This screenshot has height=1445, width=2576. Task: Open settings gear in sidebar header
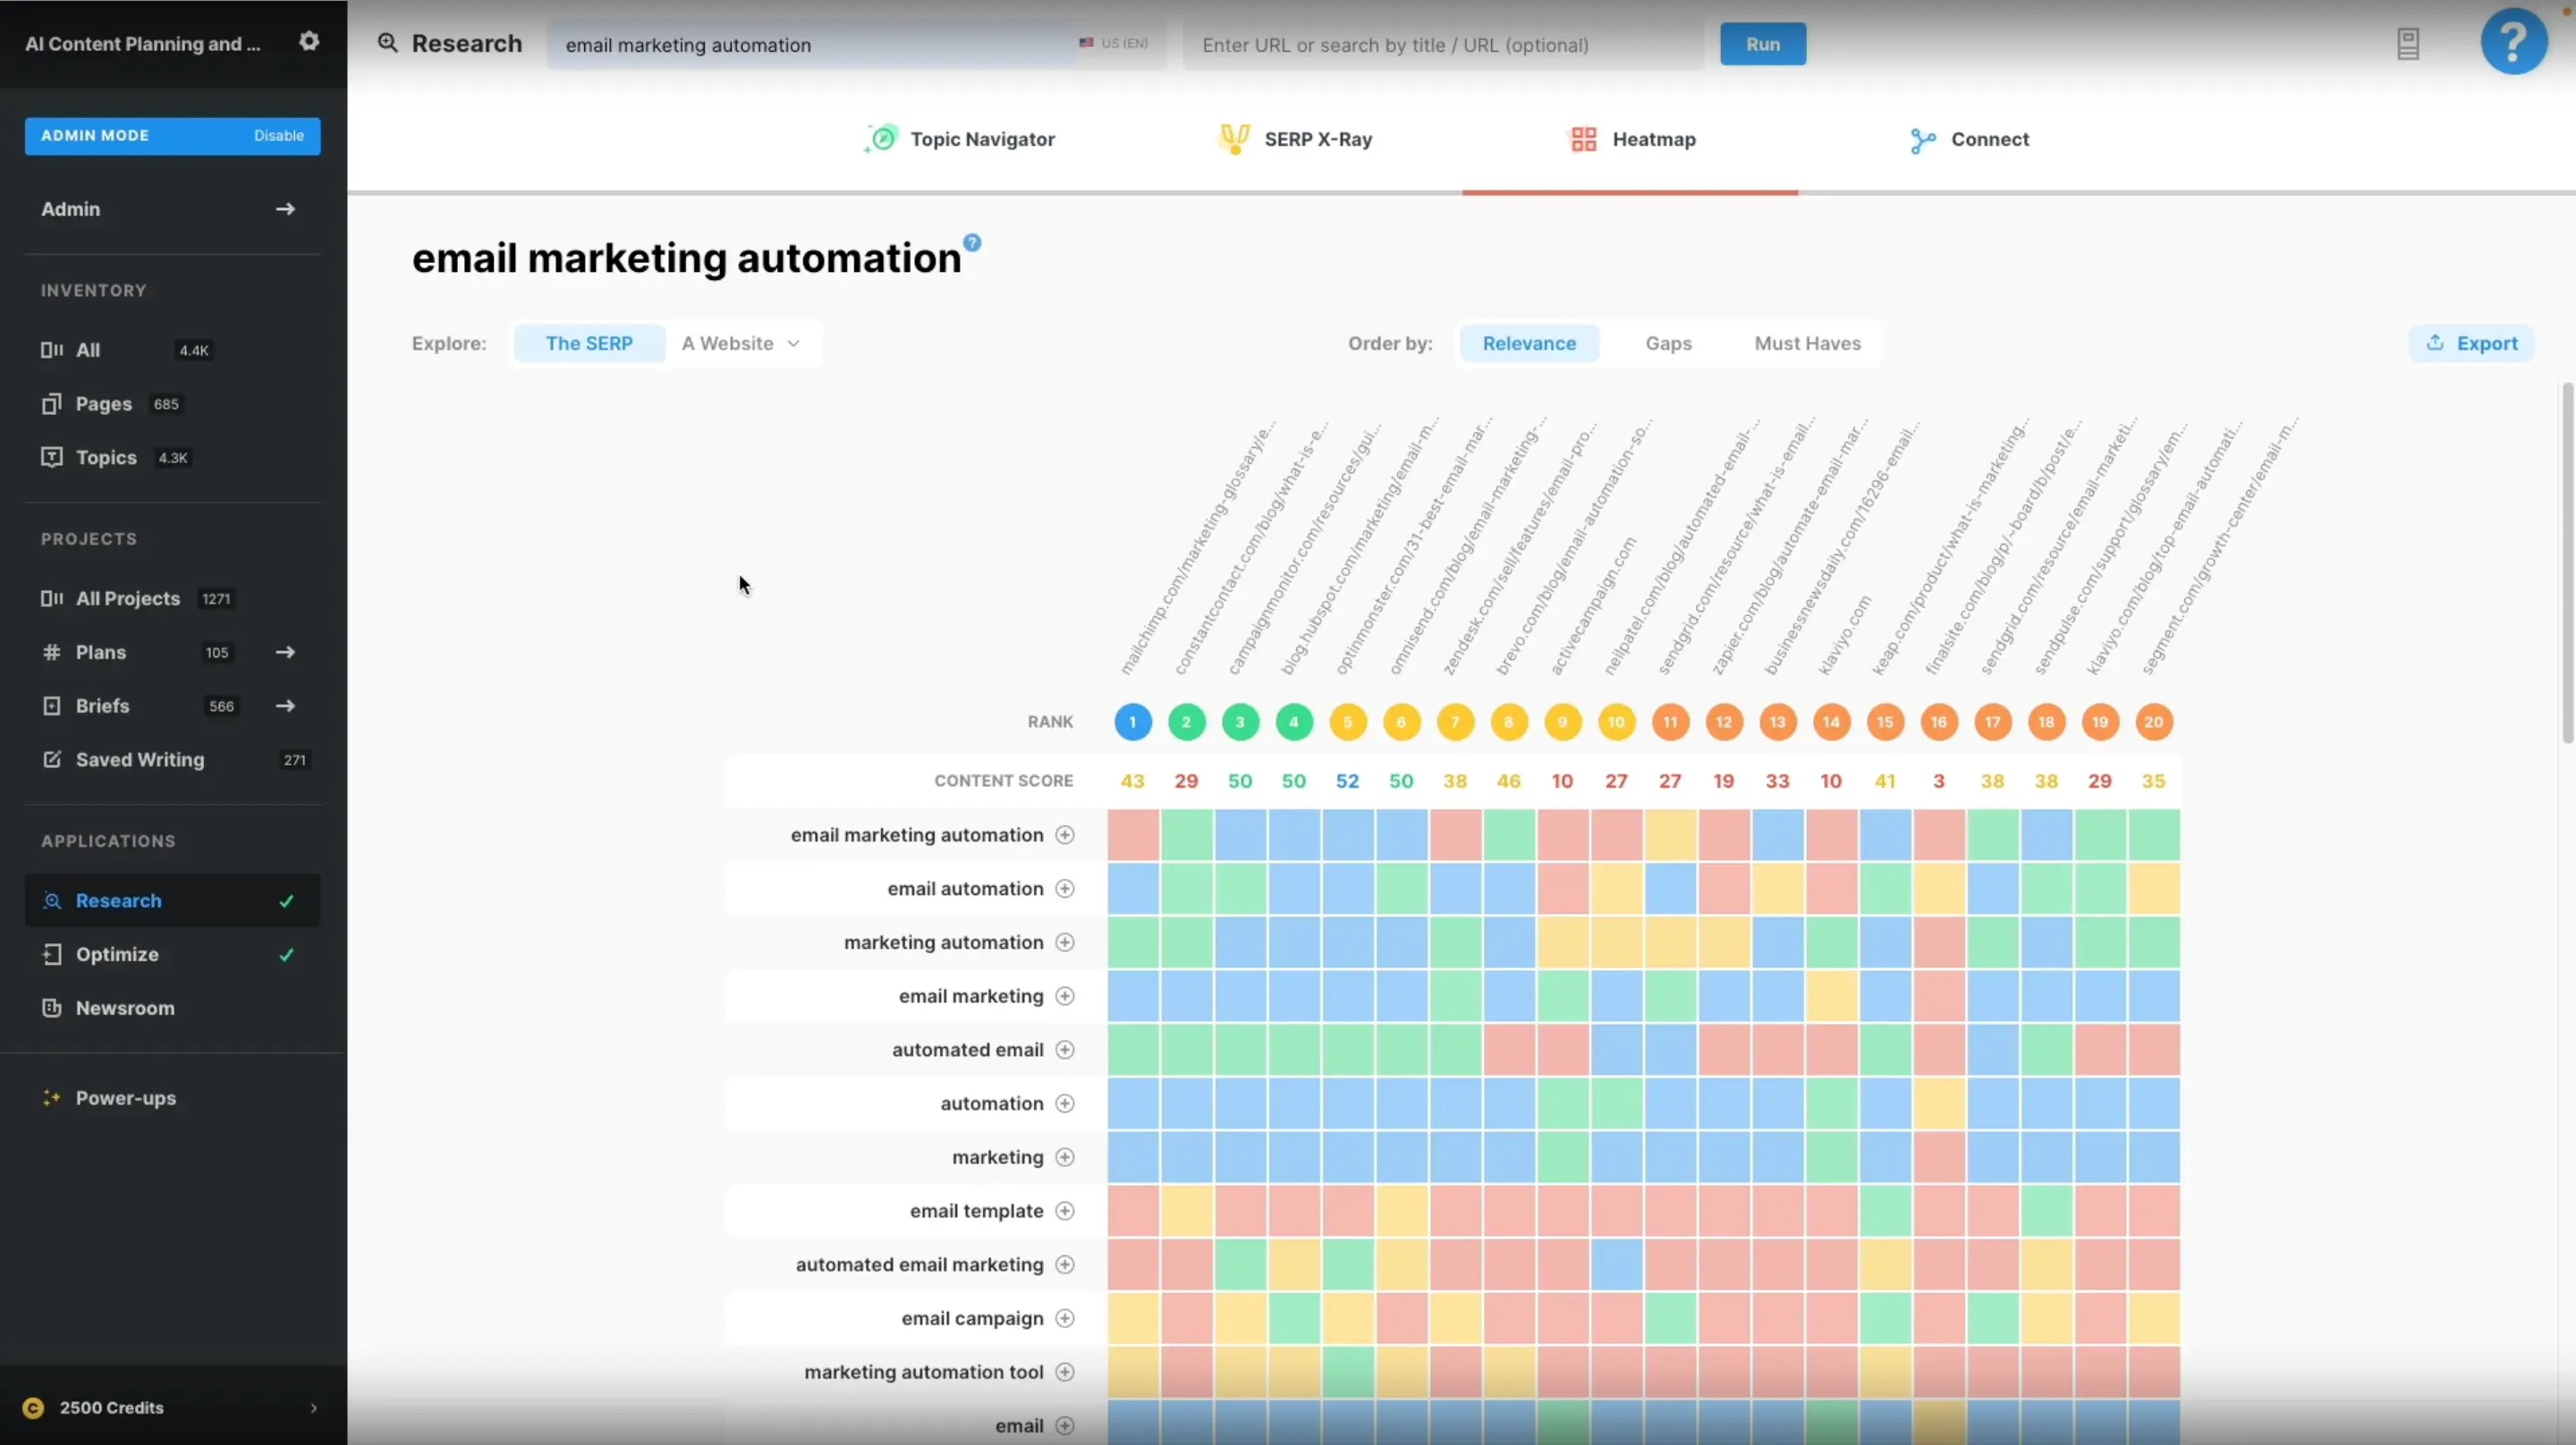point(309,41)
